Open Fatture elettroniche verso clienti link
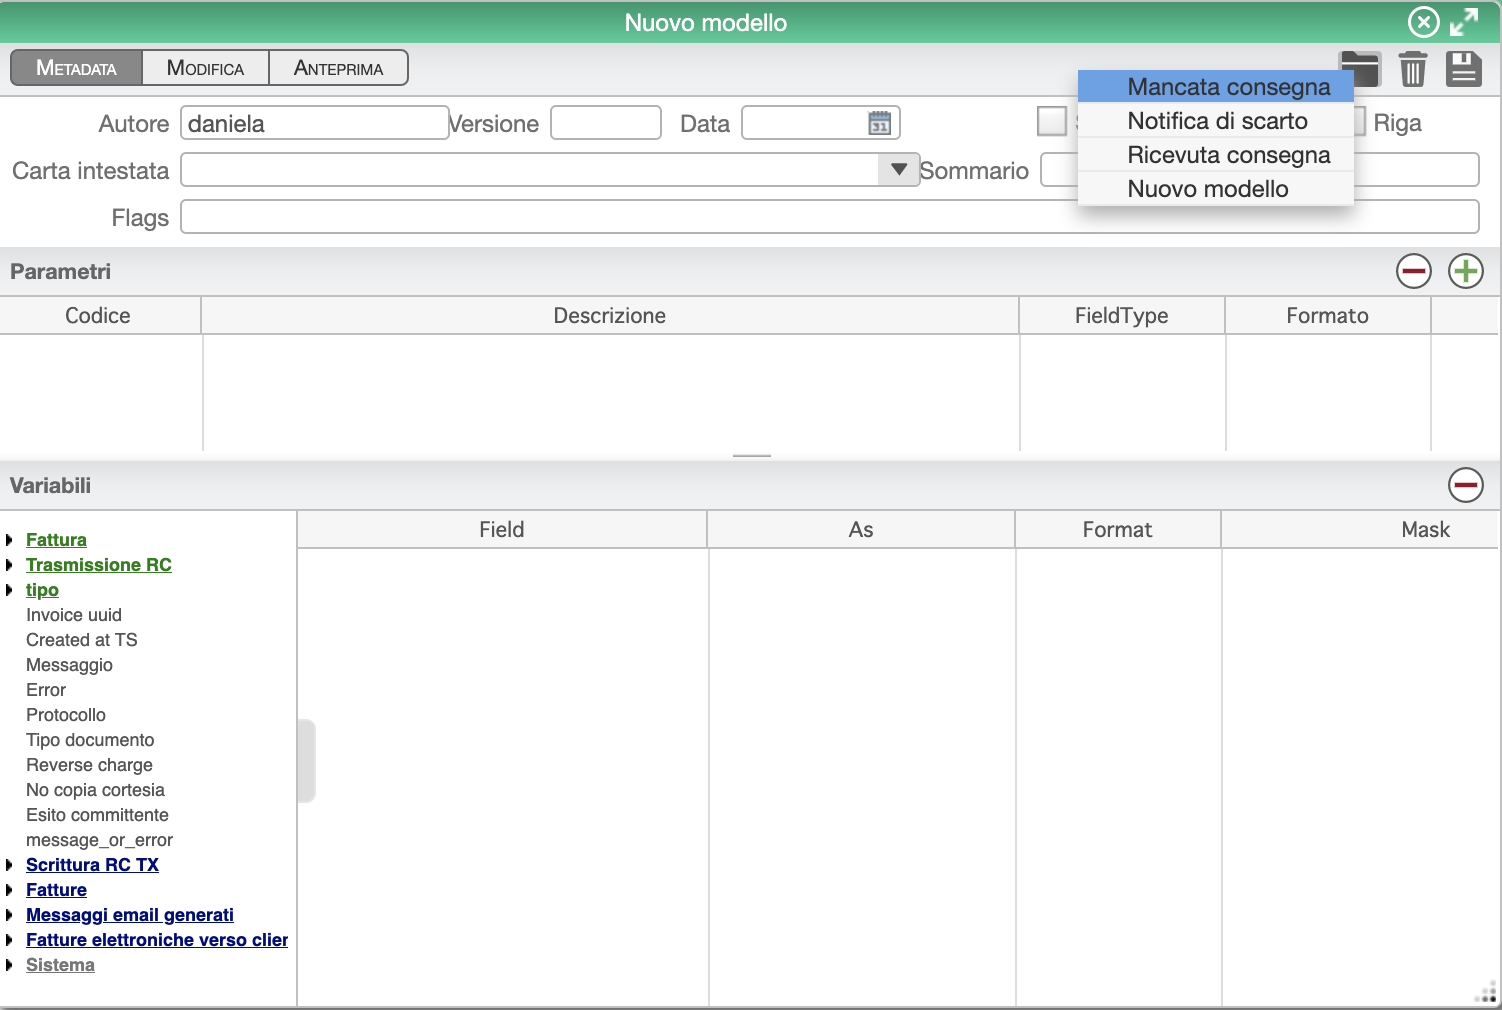Screen dimensions: 1502x1010 point(157,940)
